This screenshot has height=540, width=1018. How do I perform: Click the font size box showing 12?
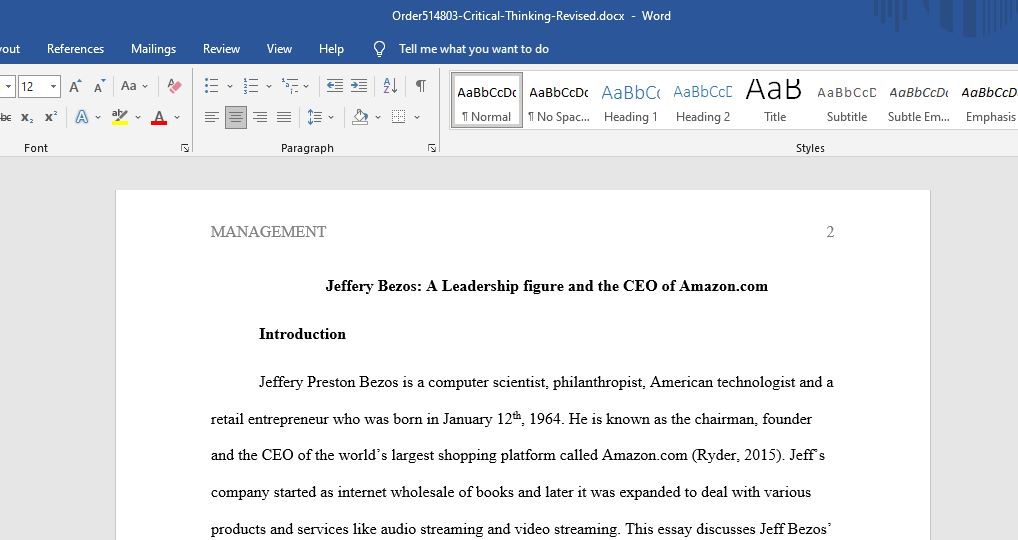[32, 86]
